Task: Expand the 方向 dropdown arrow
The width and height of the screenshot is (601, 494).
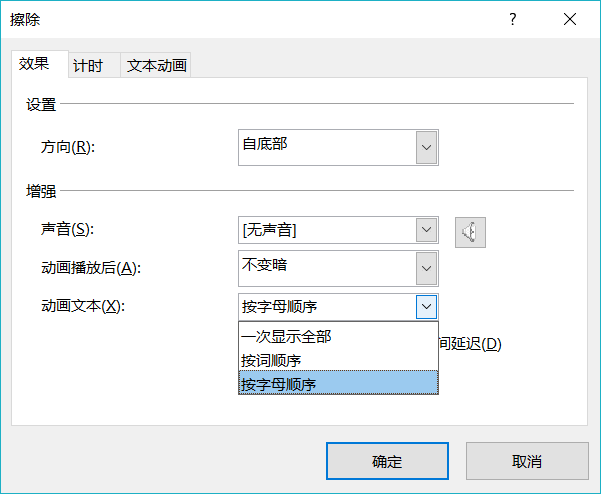Action: pos(427,148)
